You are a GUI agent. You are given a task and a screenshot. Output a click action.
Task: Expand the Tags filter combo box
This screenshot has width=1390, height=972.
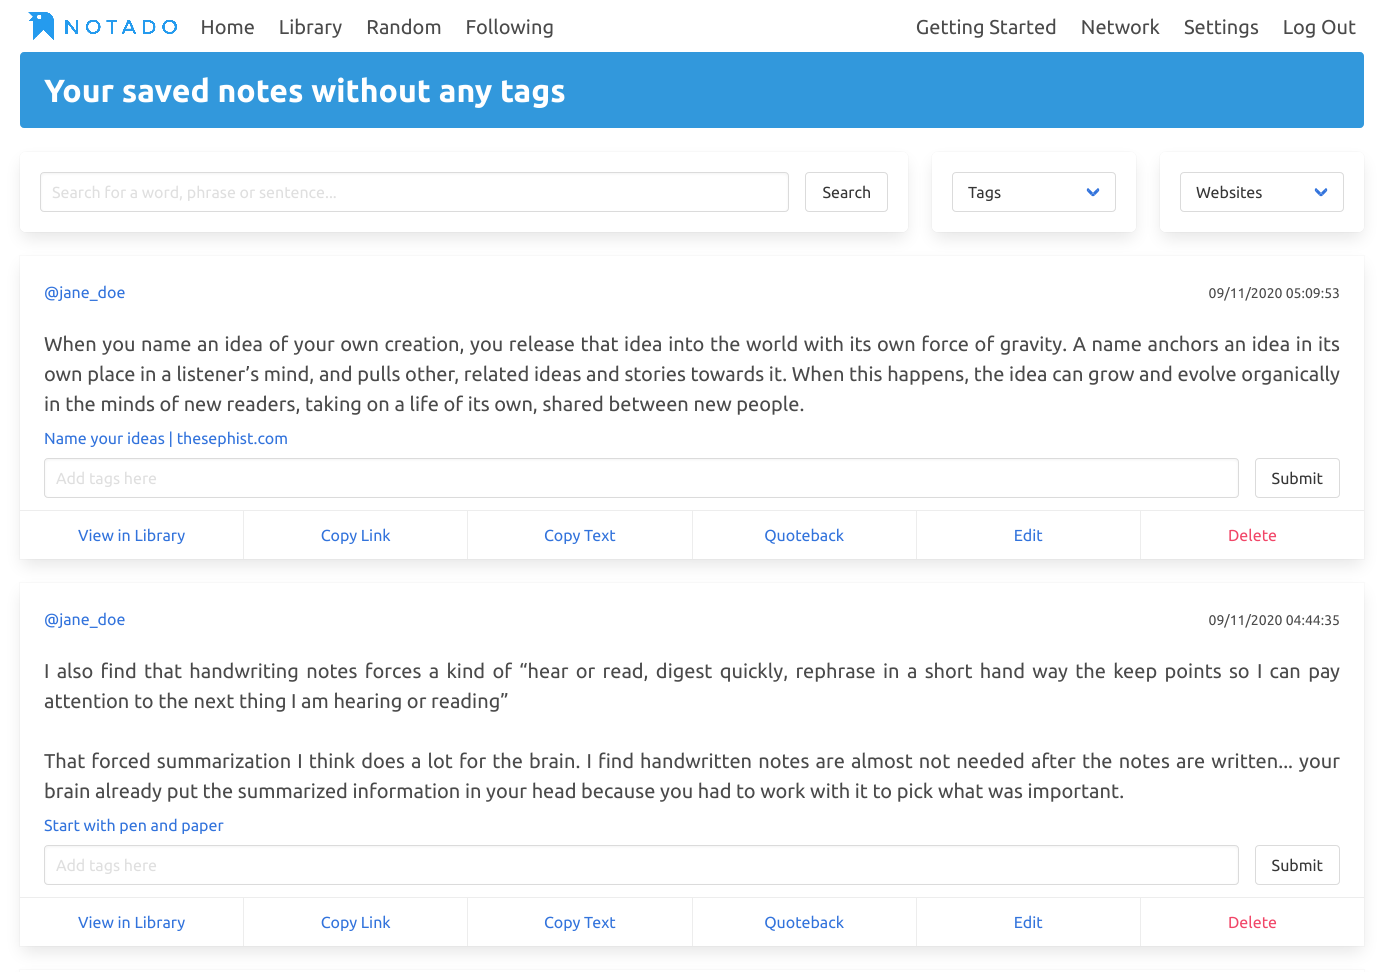click(x=1034, y=192)
